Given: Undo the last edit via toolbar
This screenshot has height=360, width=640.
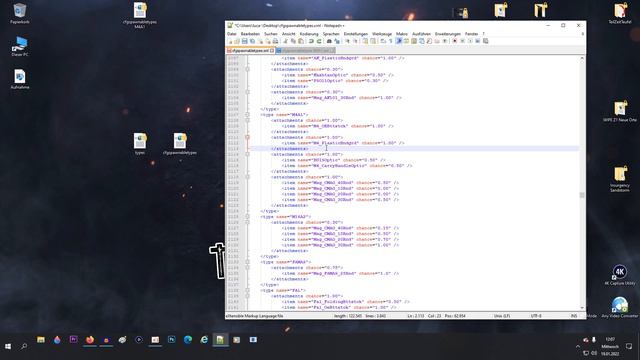Looking at the screenshot, I should 310,41.
